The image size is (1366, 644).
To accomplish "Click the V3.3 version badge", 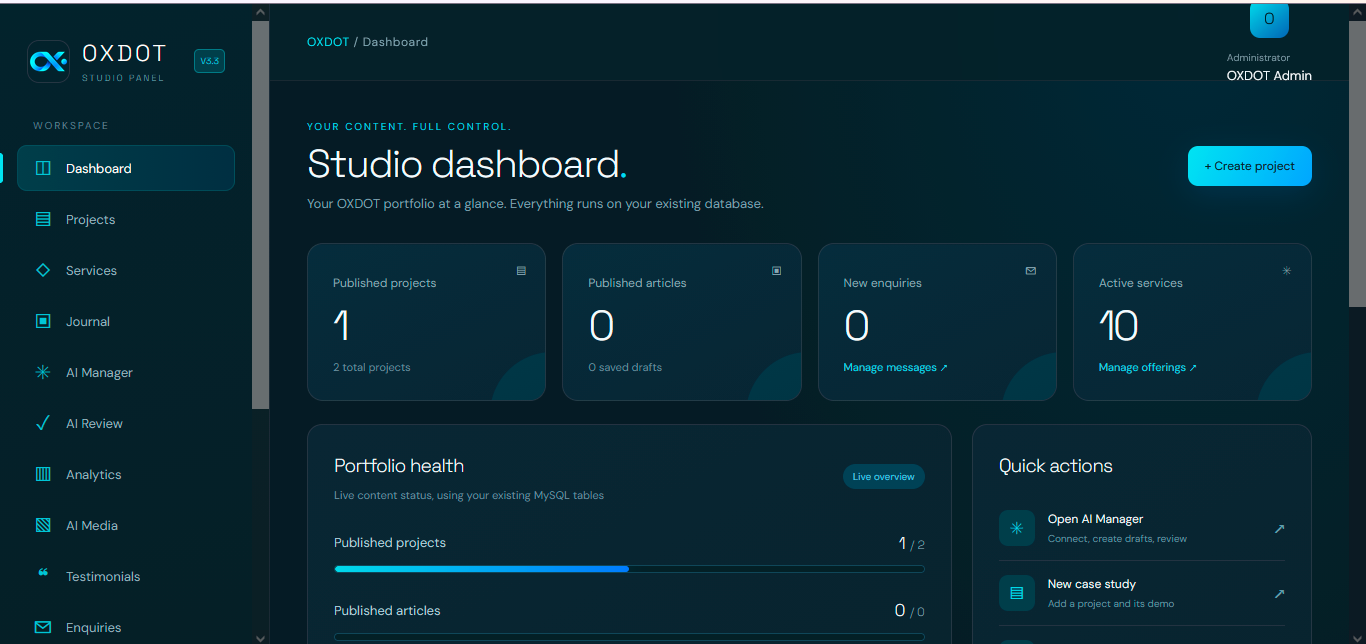I will pyautogui.click(x=209, y=61).
